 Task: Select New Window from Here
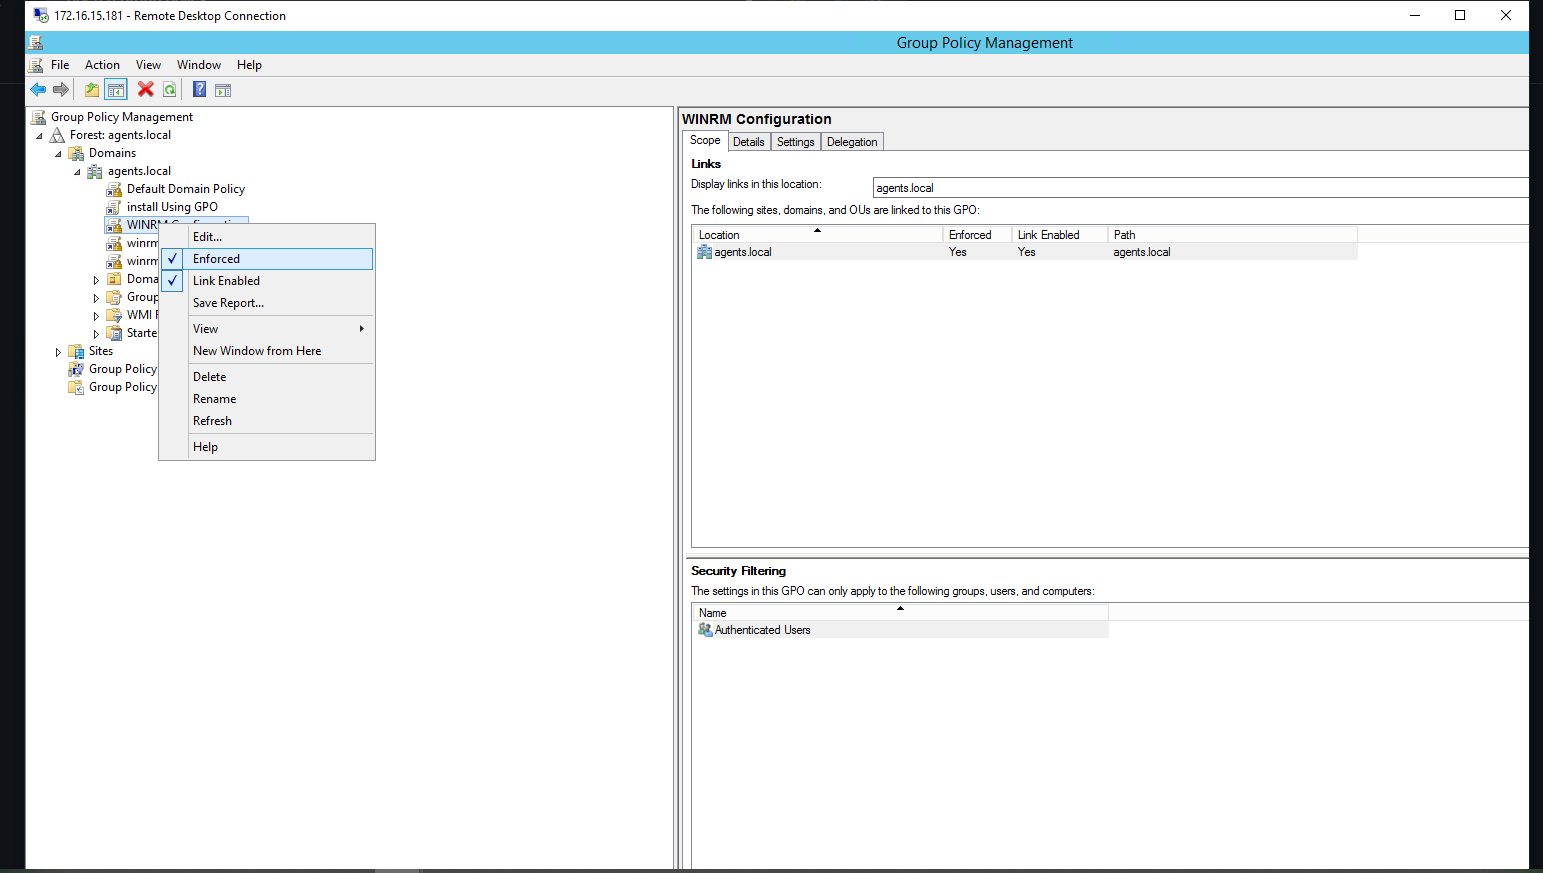pyautogui.click(x=267, y=351)
